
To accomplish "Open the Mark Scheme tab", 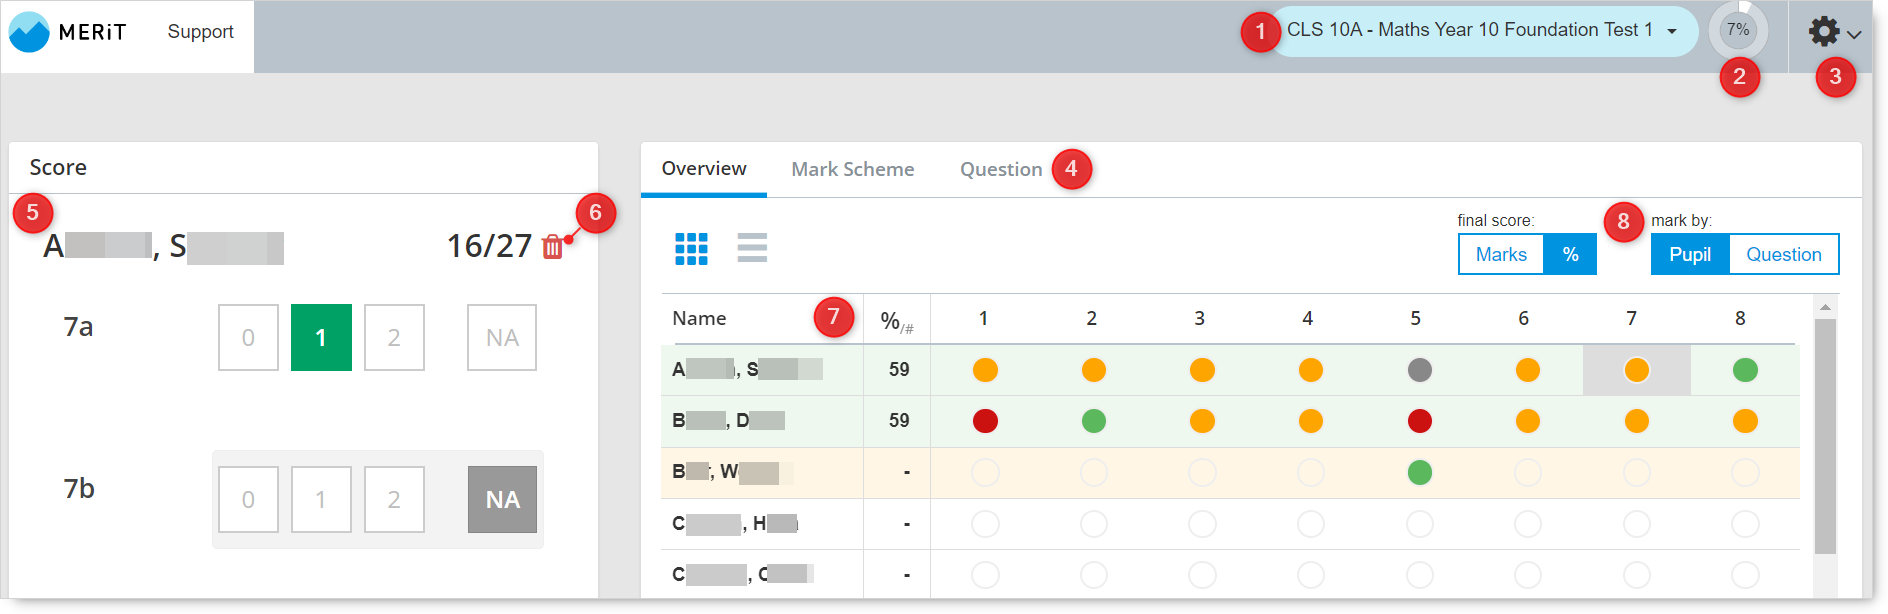I will click(x=852, y=169).
